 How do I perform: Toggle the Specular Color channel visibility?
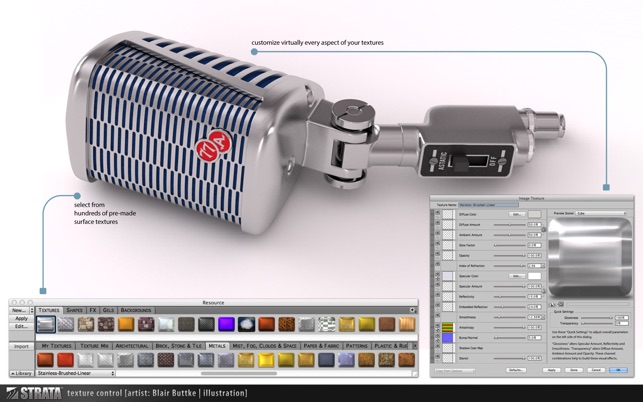pyautogui.click(x=438, y=275)
